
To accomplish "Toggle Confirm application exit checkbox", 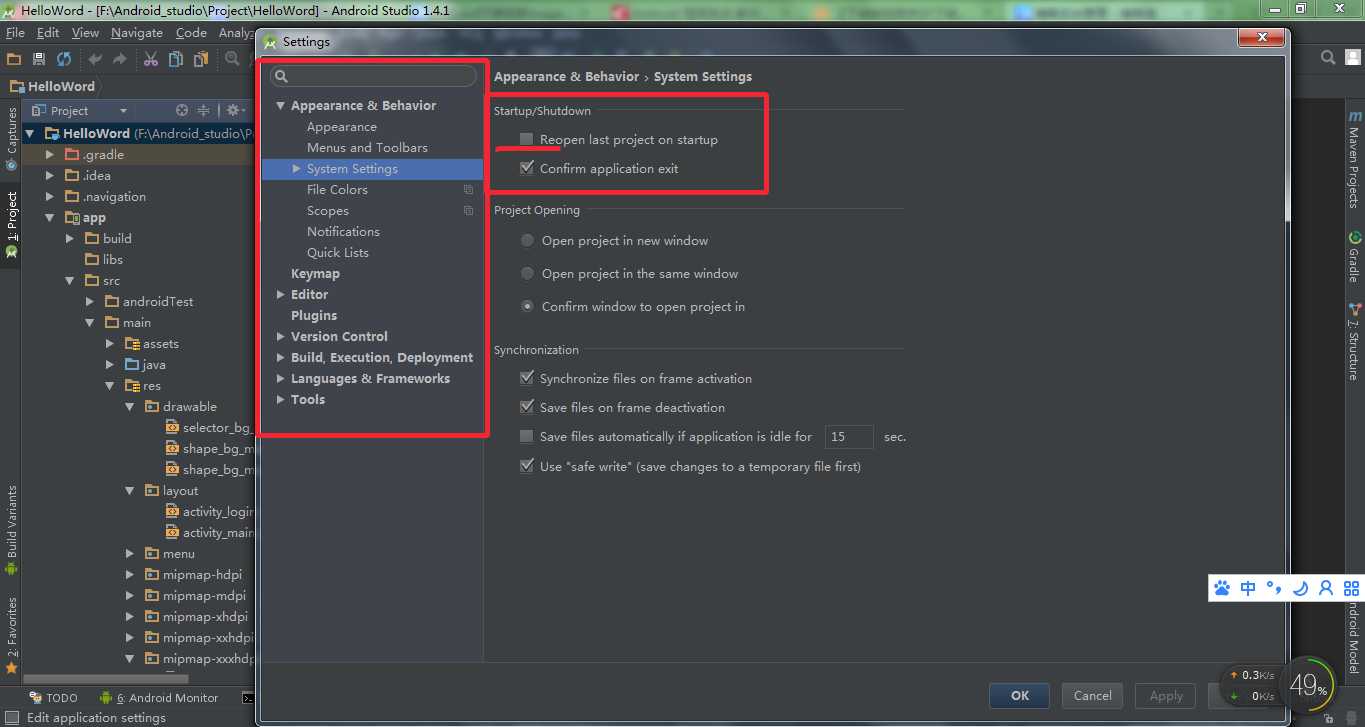I will pyautogui.click(x=527, y=168).
